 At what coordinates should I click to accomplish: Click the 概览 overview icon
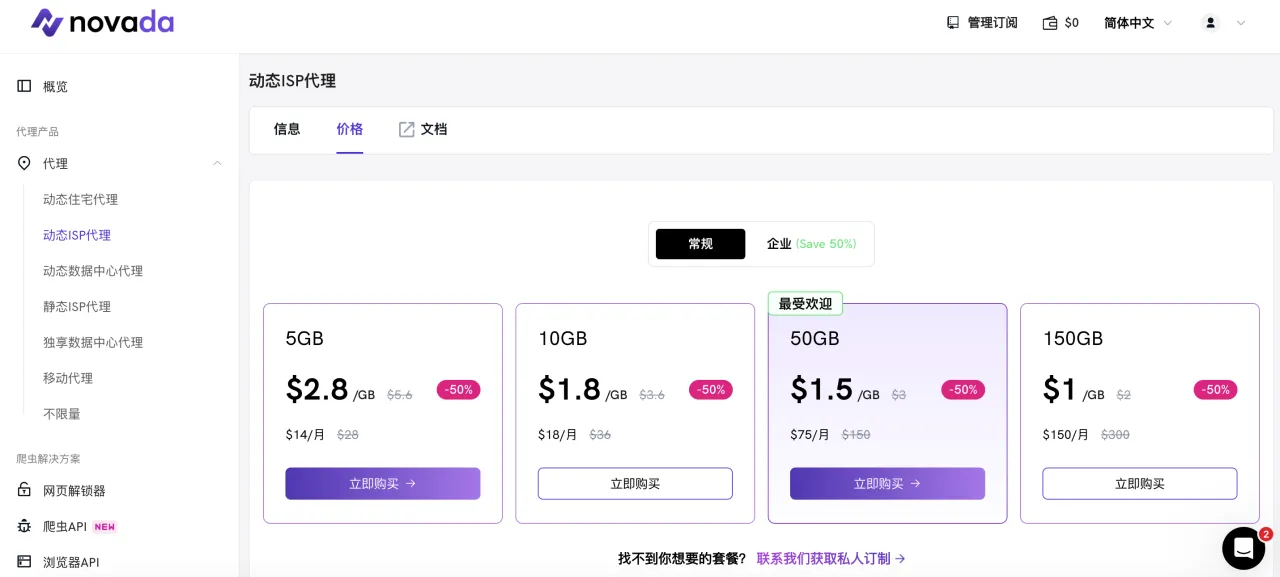pyautogui.click(x=25, y=86)
